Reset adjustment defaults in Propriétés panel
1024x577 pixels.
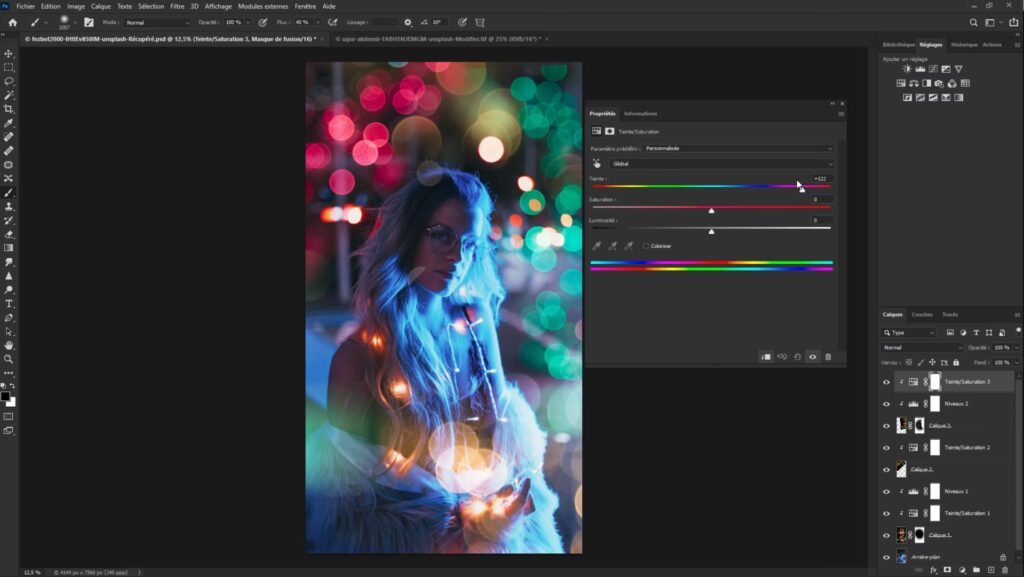(797, 356)
